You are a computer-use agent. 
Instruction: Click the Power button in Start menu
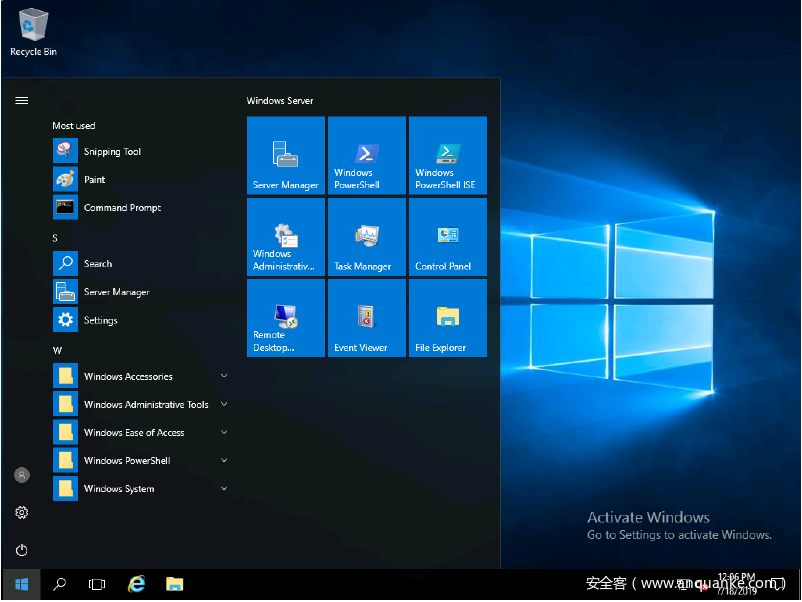[x=21, y=550]
